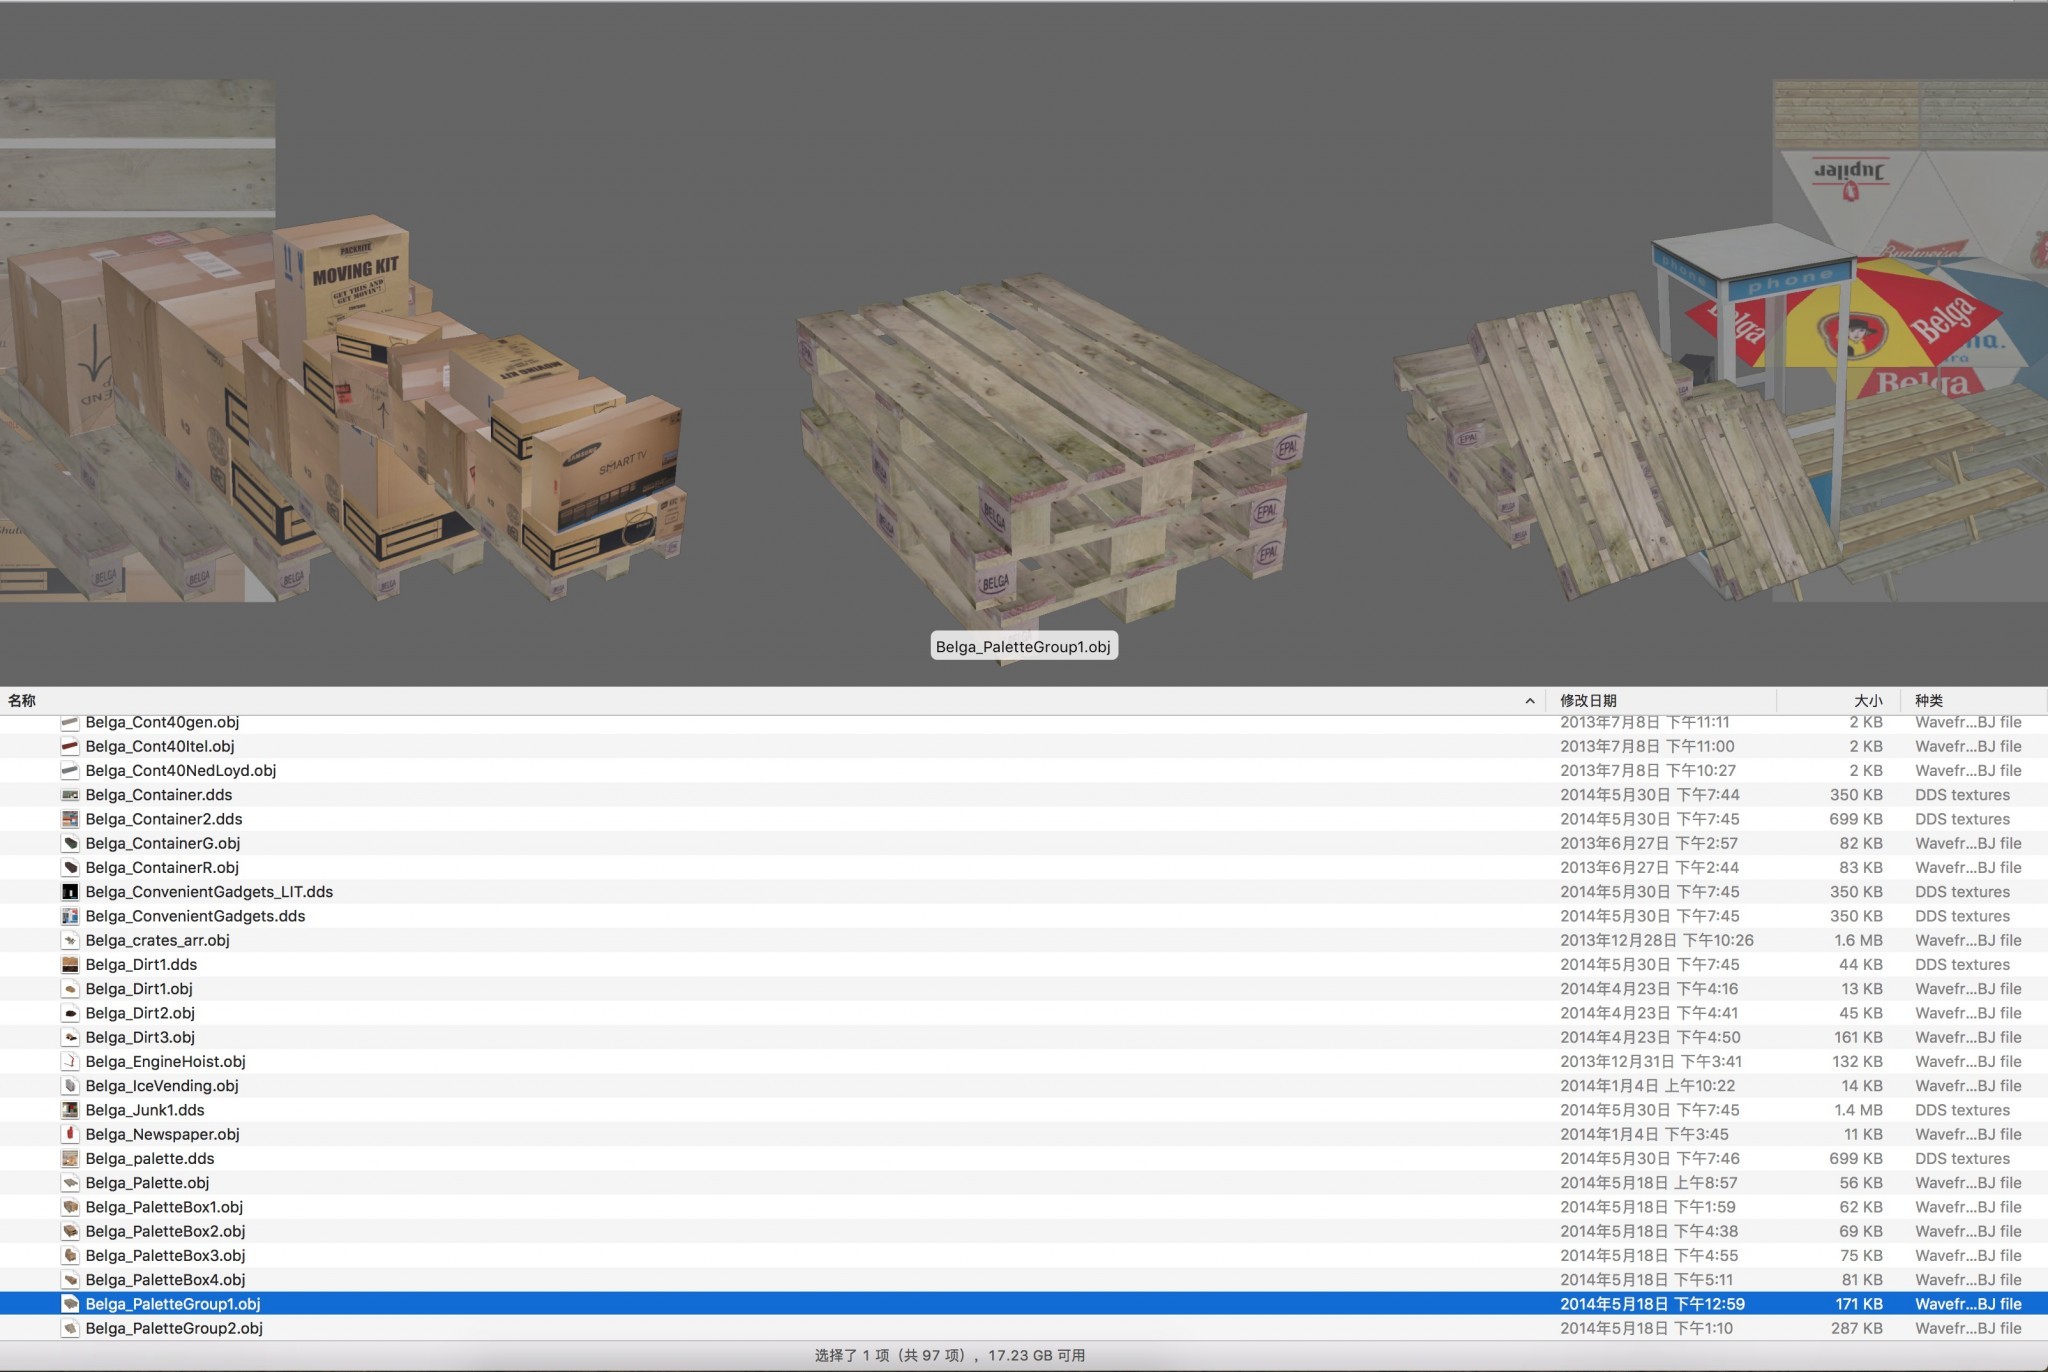Image resolution: width=2048 pixels, height=1372 pixels.
Task: Click the 287 KB size cell
Action: [1856, 1328]
